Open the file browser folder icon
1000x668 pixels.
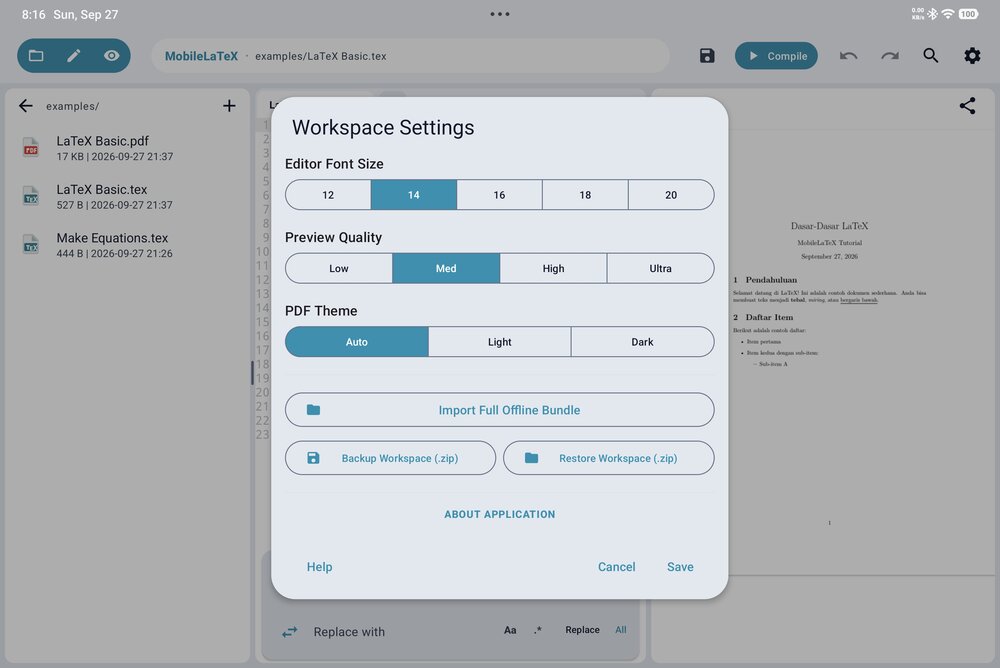coord(36,56)
